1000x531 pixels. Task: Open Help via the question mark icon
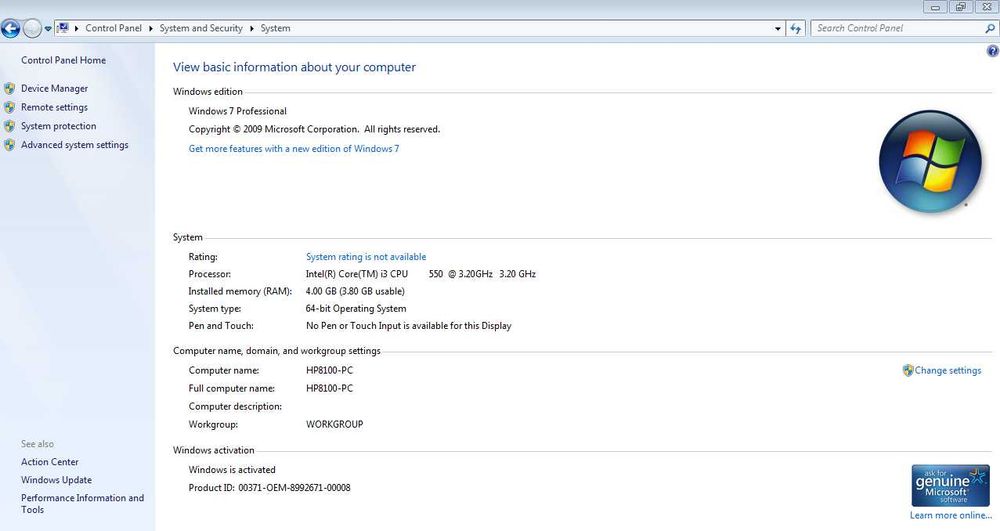click(x=992, y=51)
